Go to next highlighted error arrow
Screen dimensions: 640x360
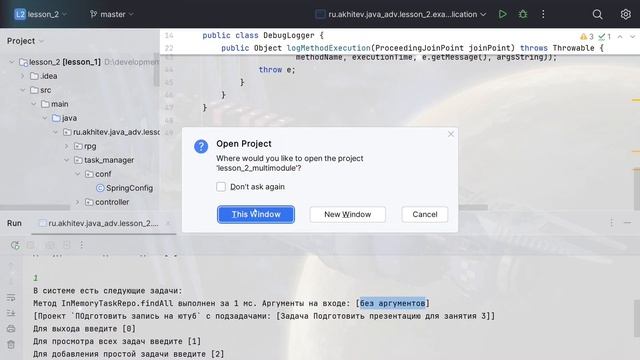[632, 37]
